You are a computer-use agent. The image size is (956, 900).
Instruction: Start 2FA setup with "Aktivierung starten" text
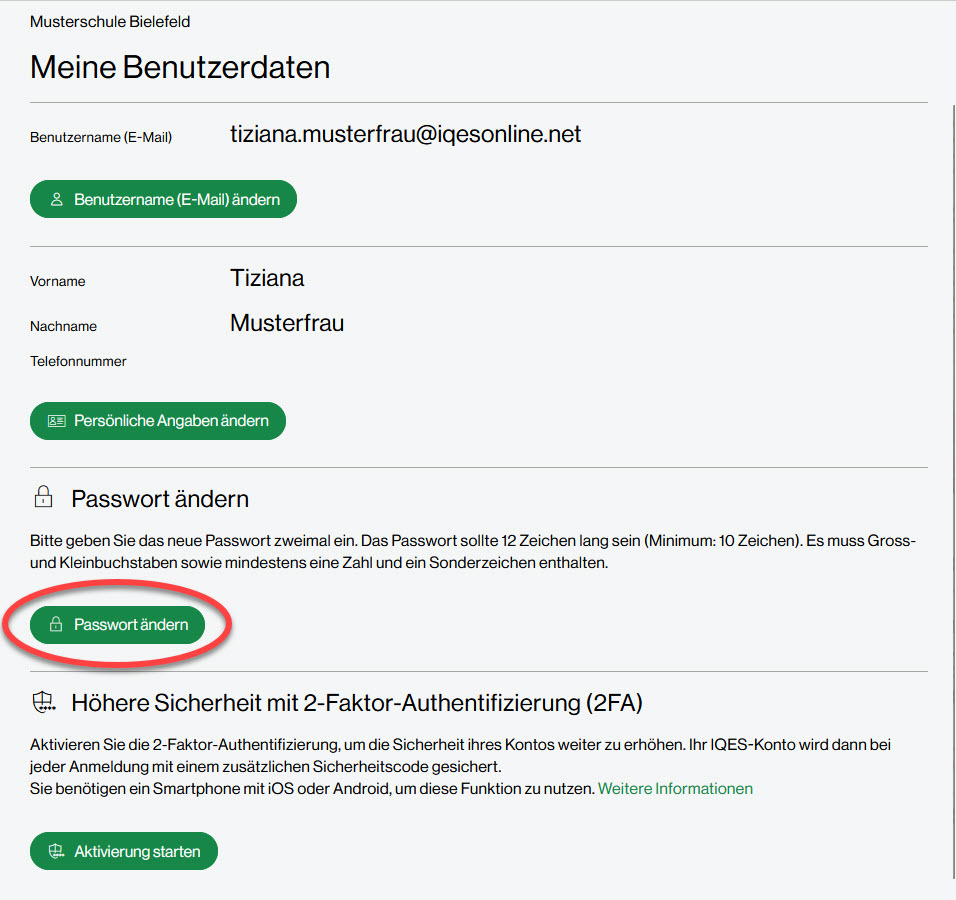point(137,852)
